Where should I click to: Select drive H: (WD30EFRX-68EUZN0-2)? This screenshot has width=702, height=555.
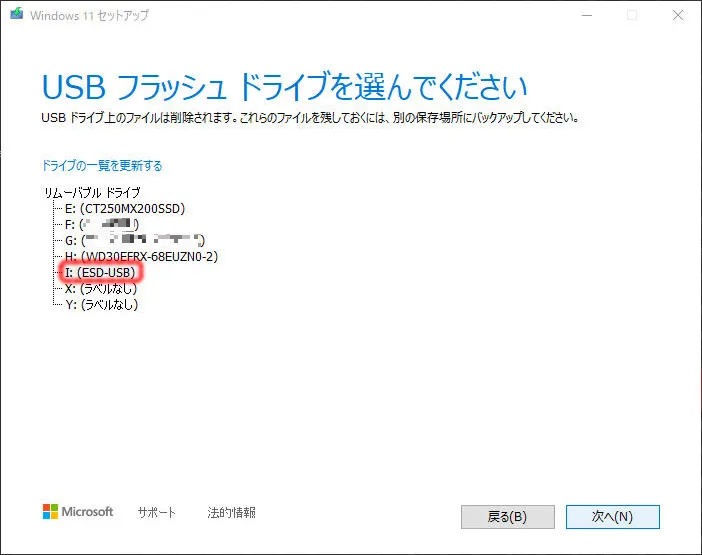pyautogui.click(x=141, y=256)
